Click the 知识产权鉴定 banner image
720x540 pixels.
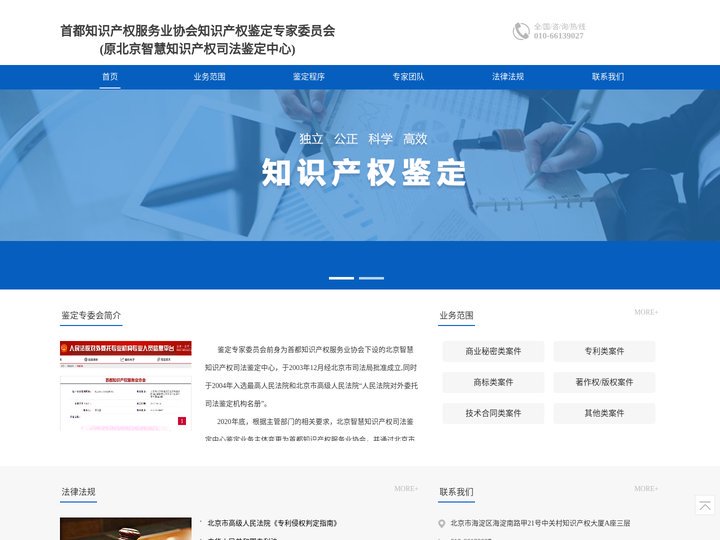[360, 165]
